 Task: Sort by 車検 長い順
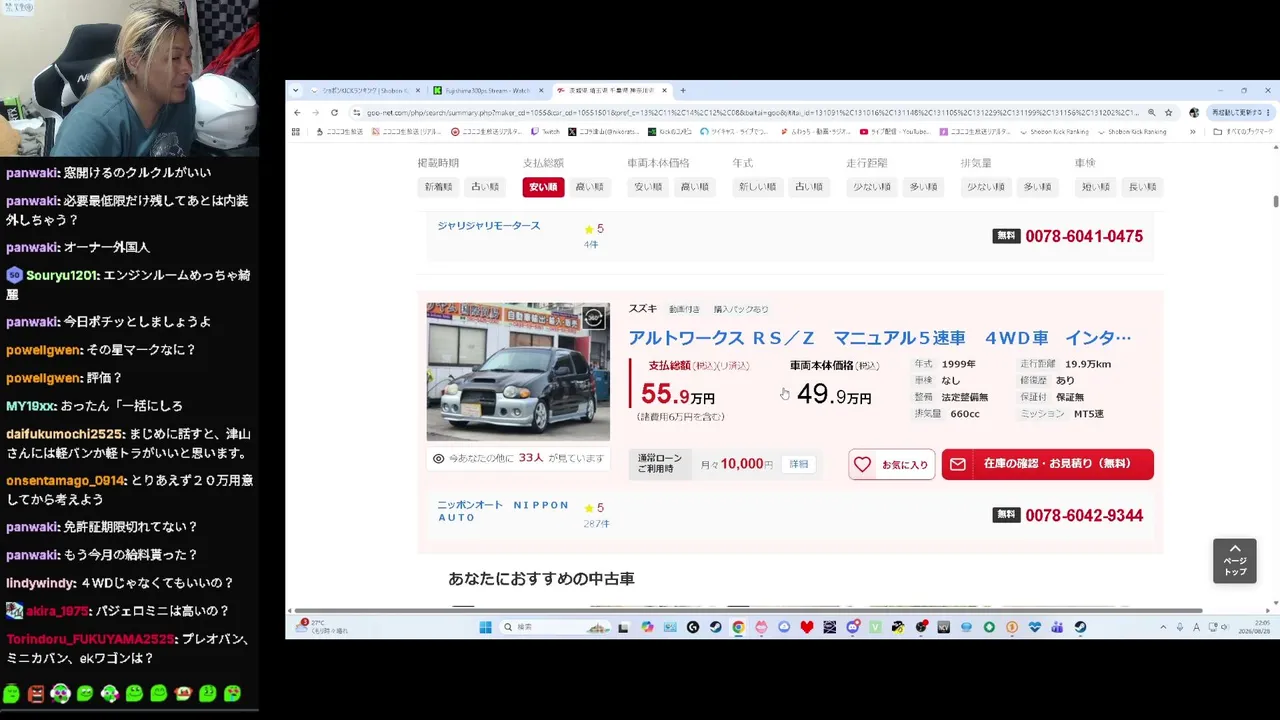1142,187
